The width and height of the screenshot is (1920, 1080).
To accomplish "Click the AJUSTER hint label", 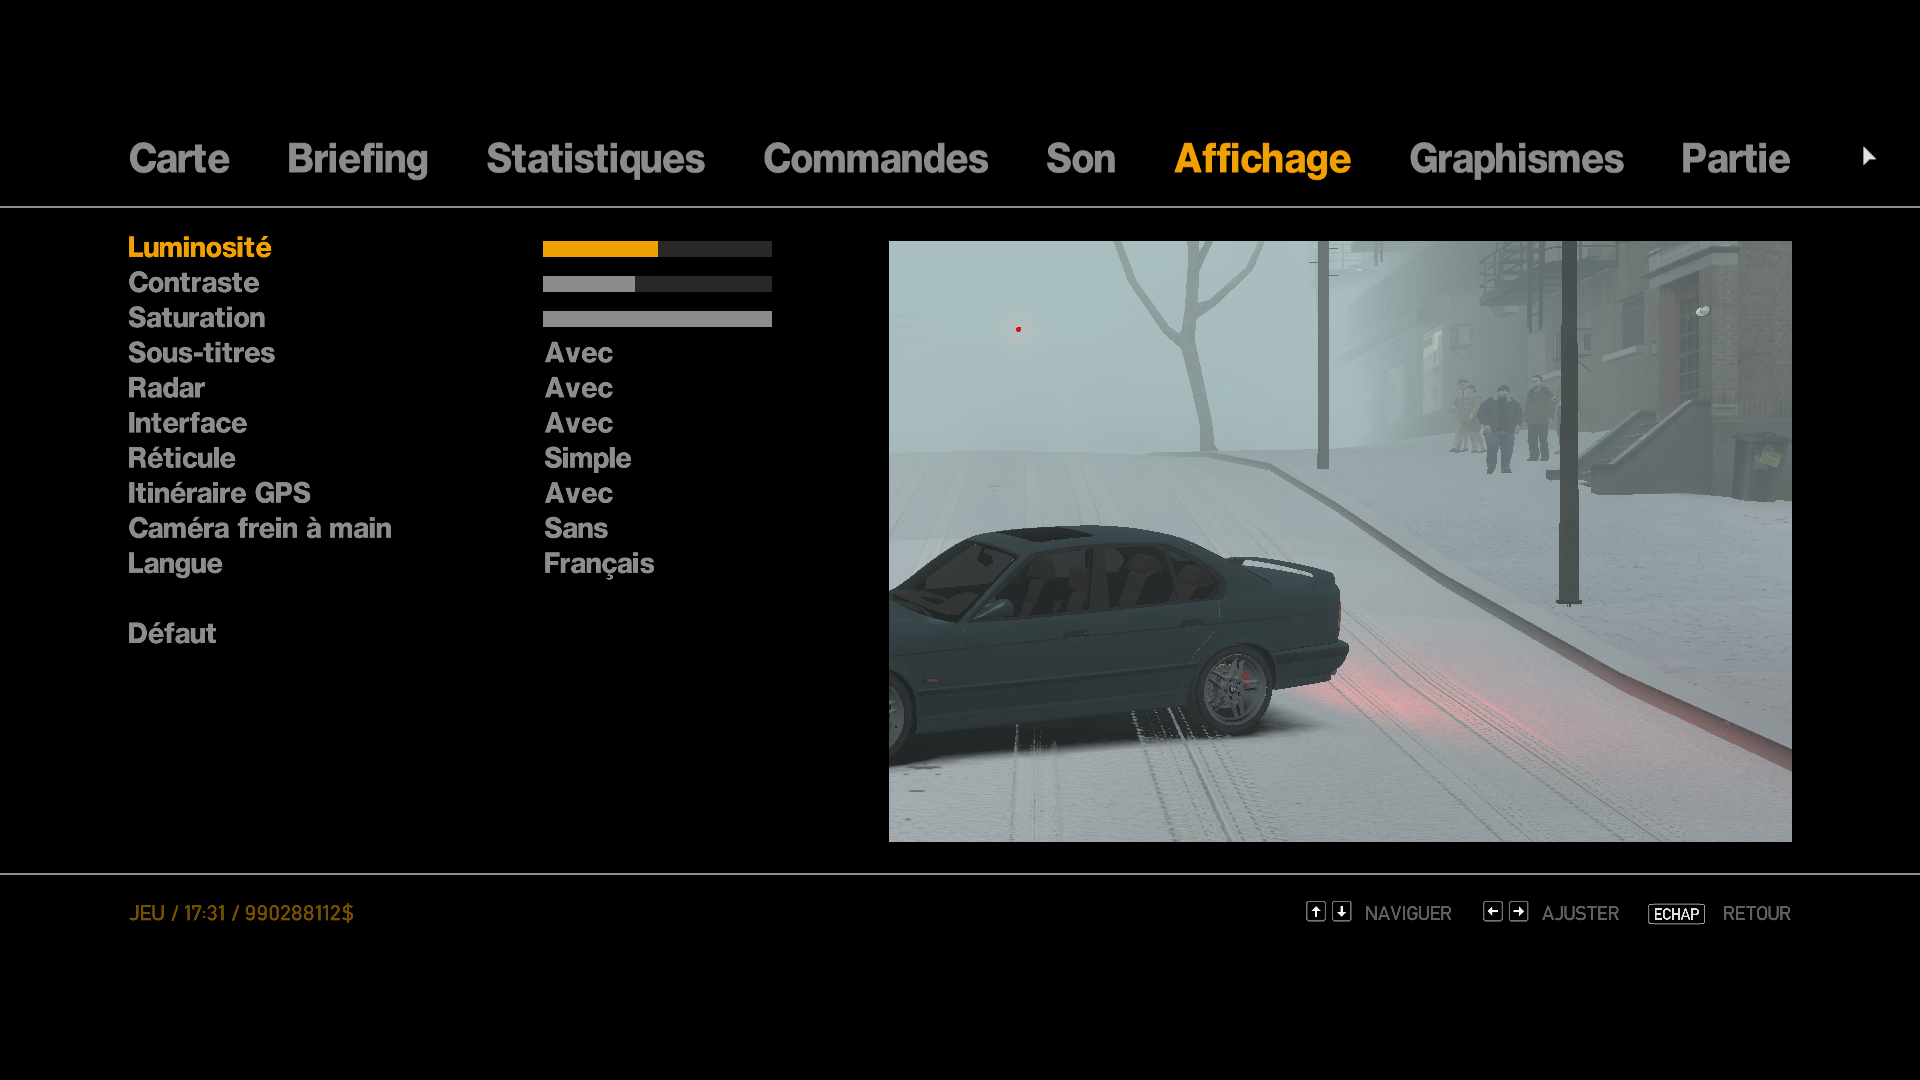I will coord(1580,913).
